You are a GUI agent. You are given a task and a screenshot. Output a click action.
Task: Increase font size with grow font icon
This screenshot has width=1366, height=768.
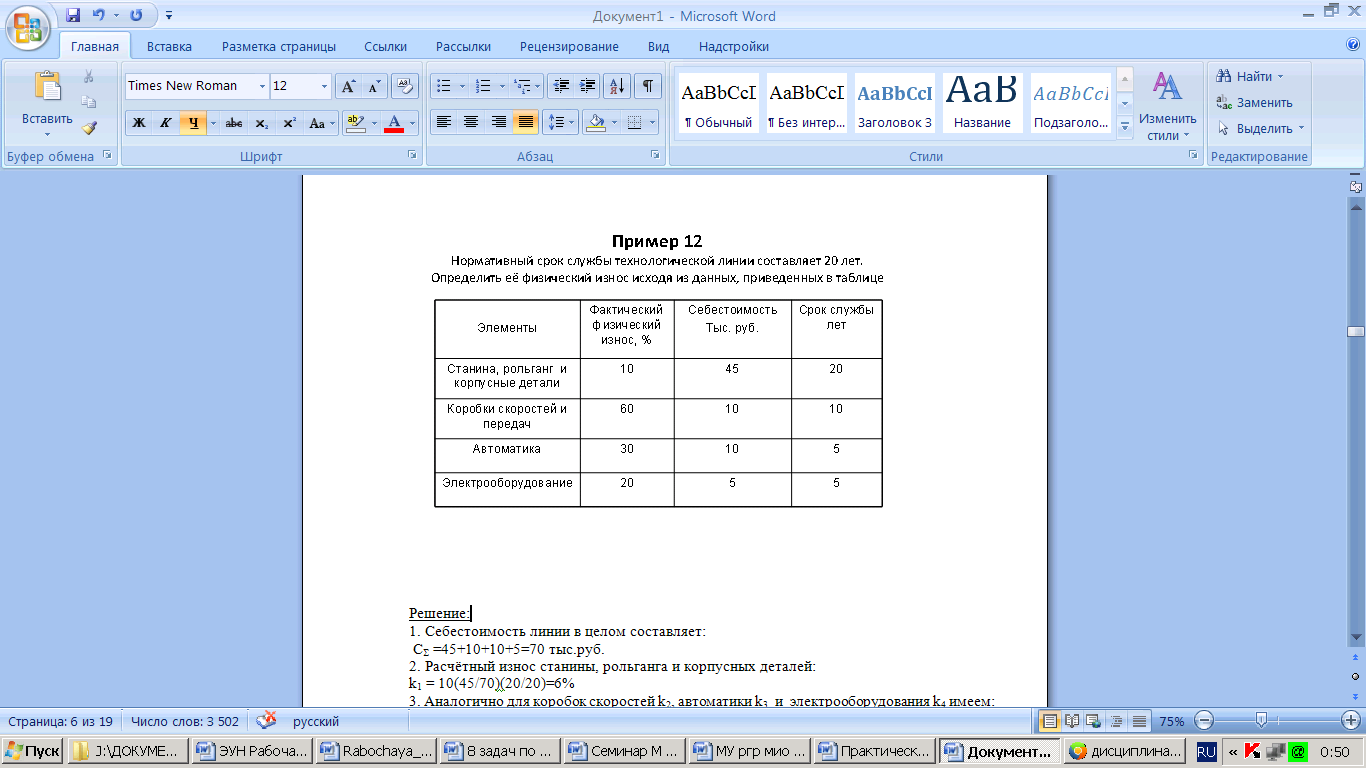coord(348,86)
